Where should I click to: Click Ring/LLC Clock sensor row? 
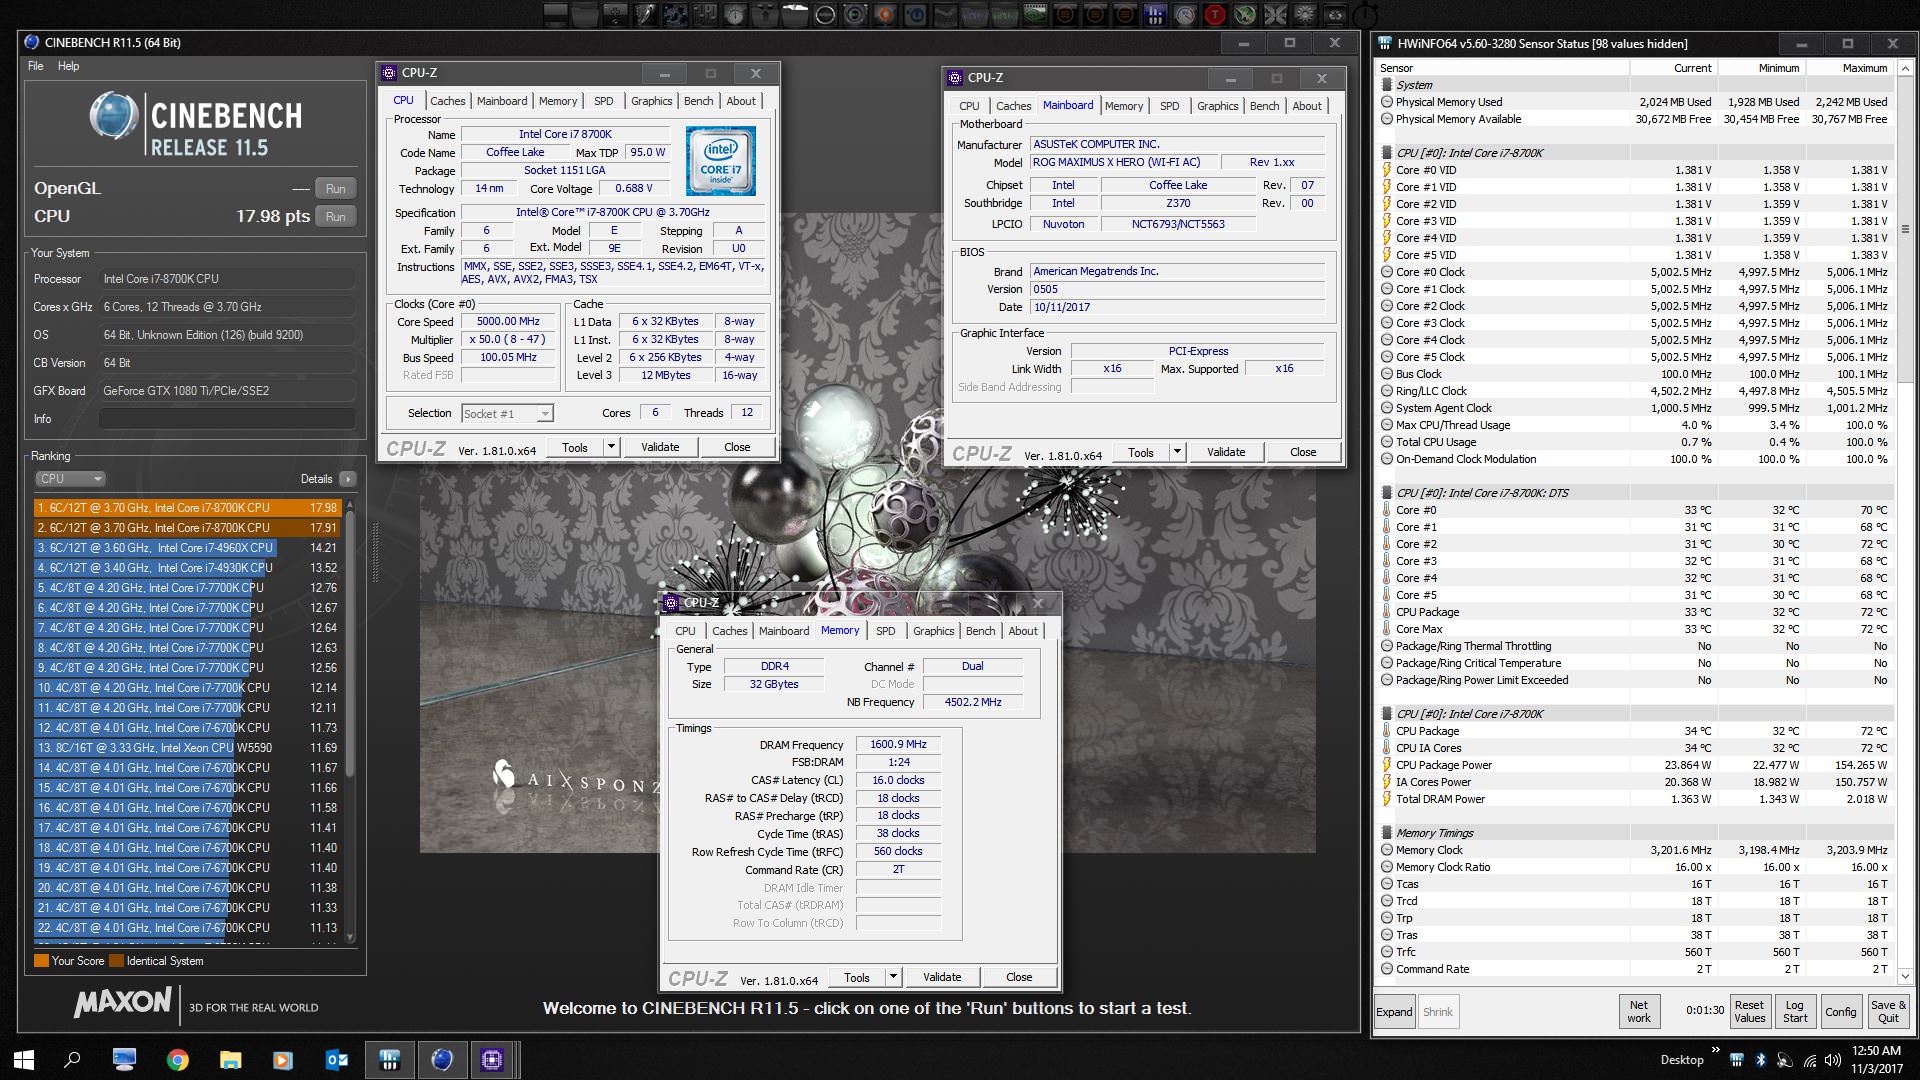(1636, 391)
